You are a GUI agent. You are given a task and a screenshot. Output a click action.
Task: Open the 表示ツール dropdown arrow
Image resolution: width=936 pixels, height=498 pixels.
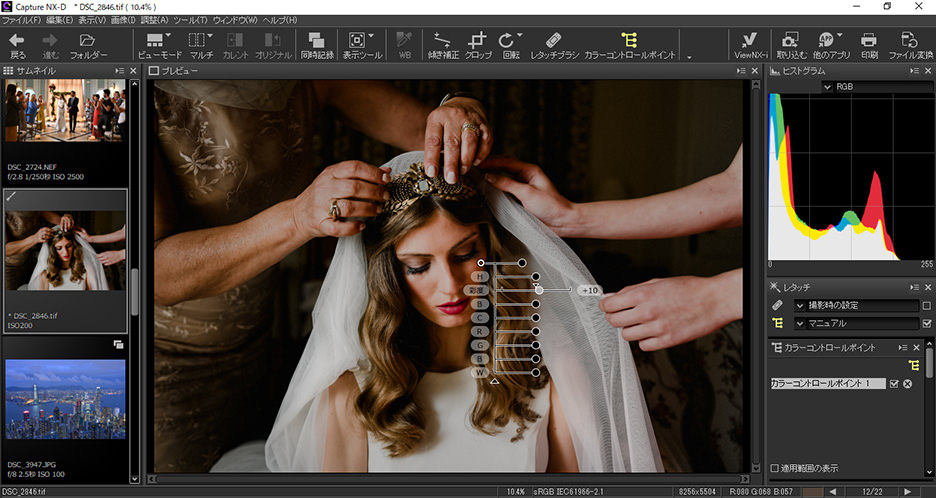[x=371, y=36]
